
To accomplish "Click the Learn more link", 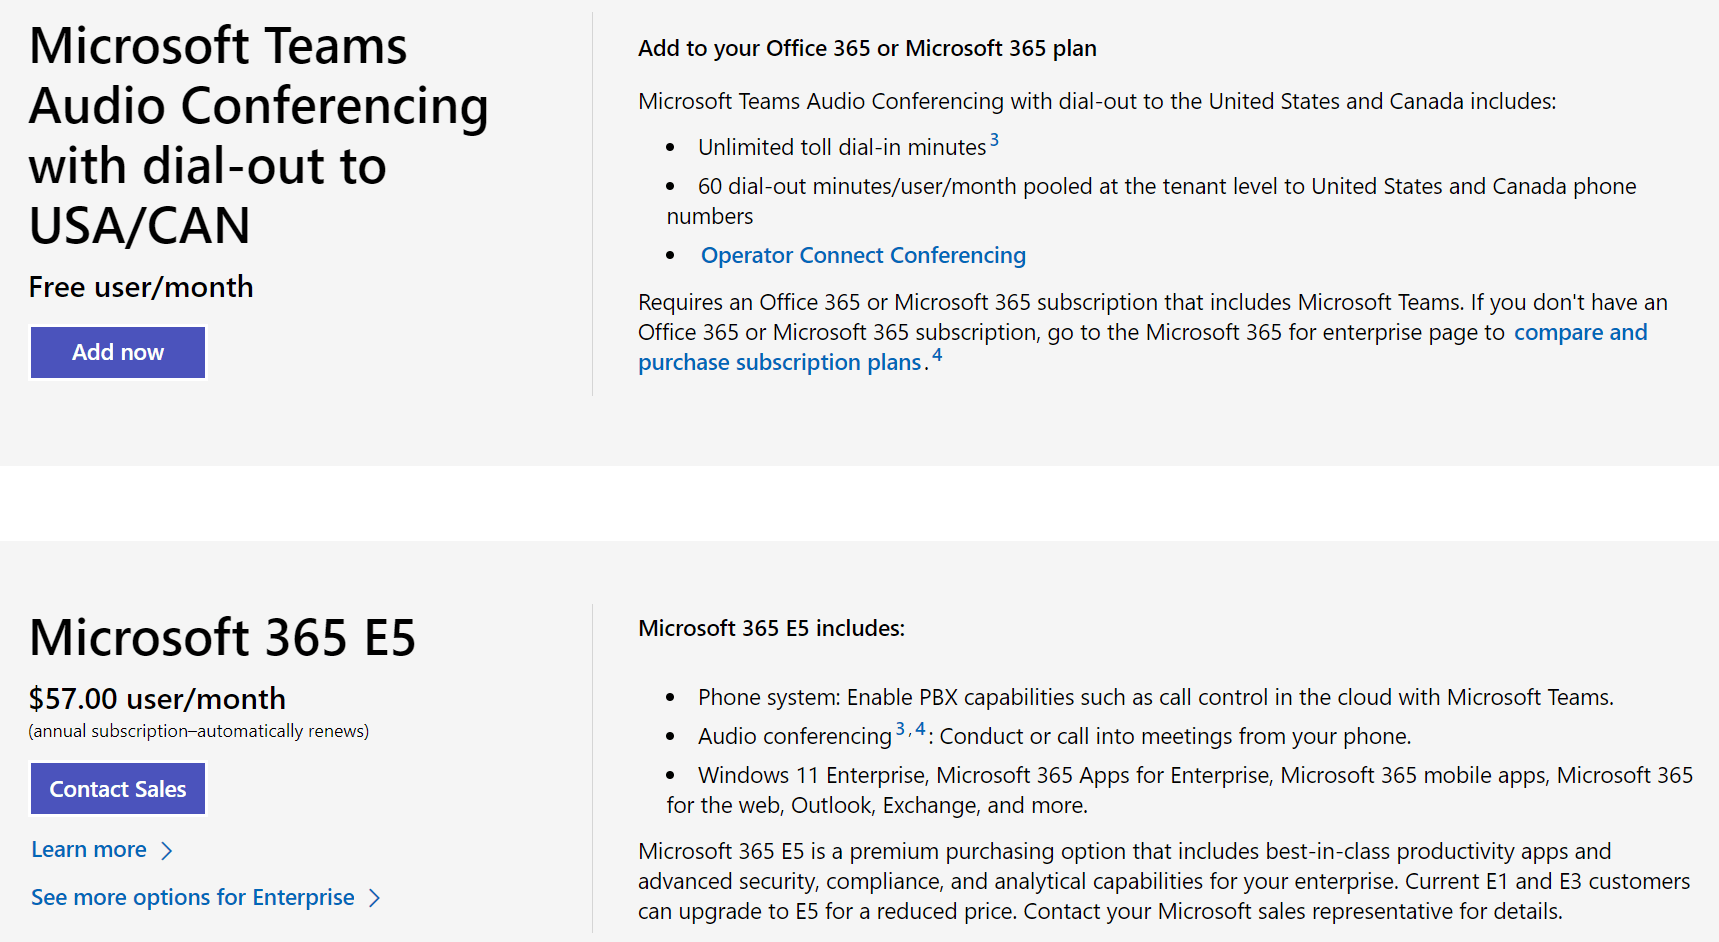I will click(x=88, y=849).
